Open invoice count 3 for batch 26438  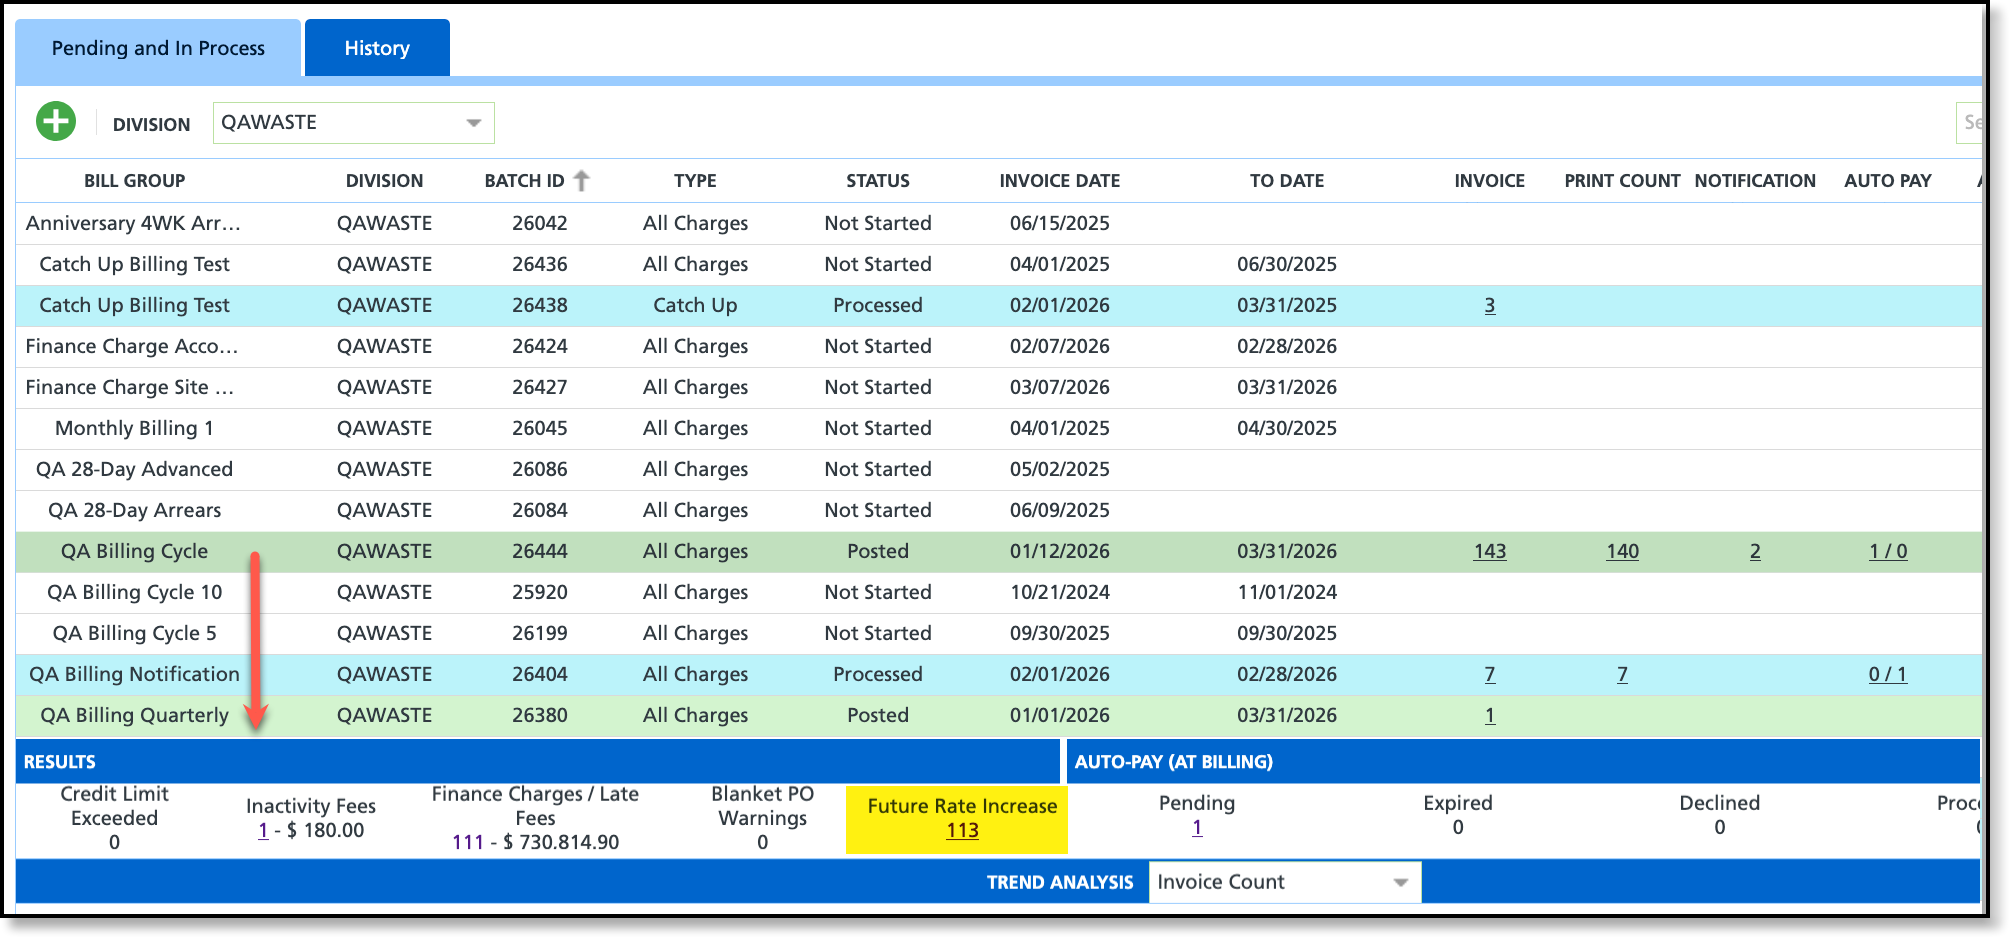point(1490,306)
